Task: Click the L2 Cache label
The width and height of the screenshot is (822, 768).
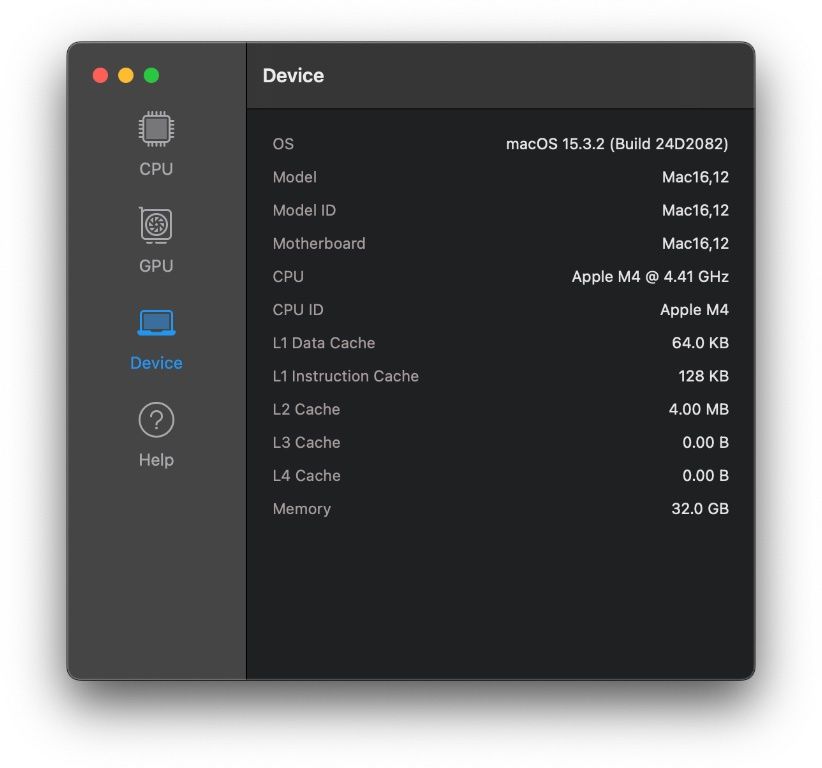Action: tap(306, 409)
